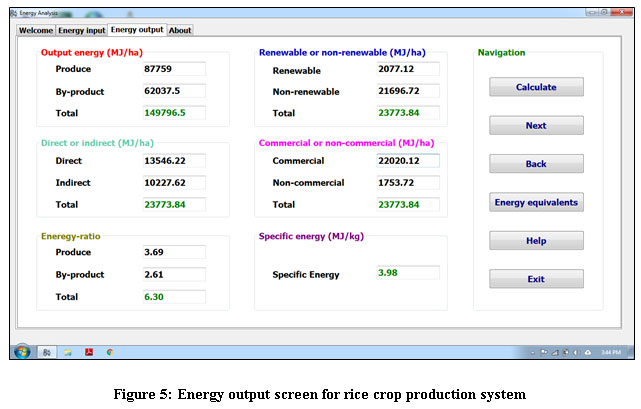Click the Specific Energy value field
The width and height of the screenshot is (641, 409).
point(406,273)
